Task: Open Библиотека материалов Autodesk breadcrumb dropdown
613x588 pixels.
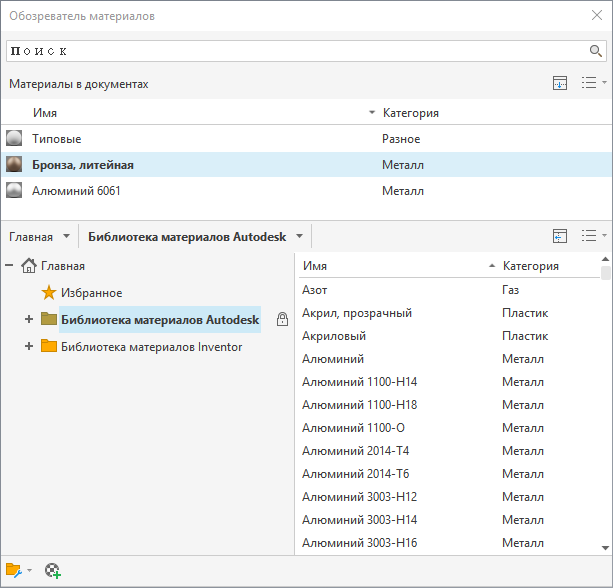Action: 299,237
